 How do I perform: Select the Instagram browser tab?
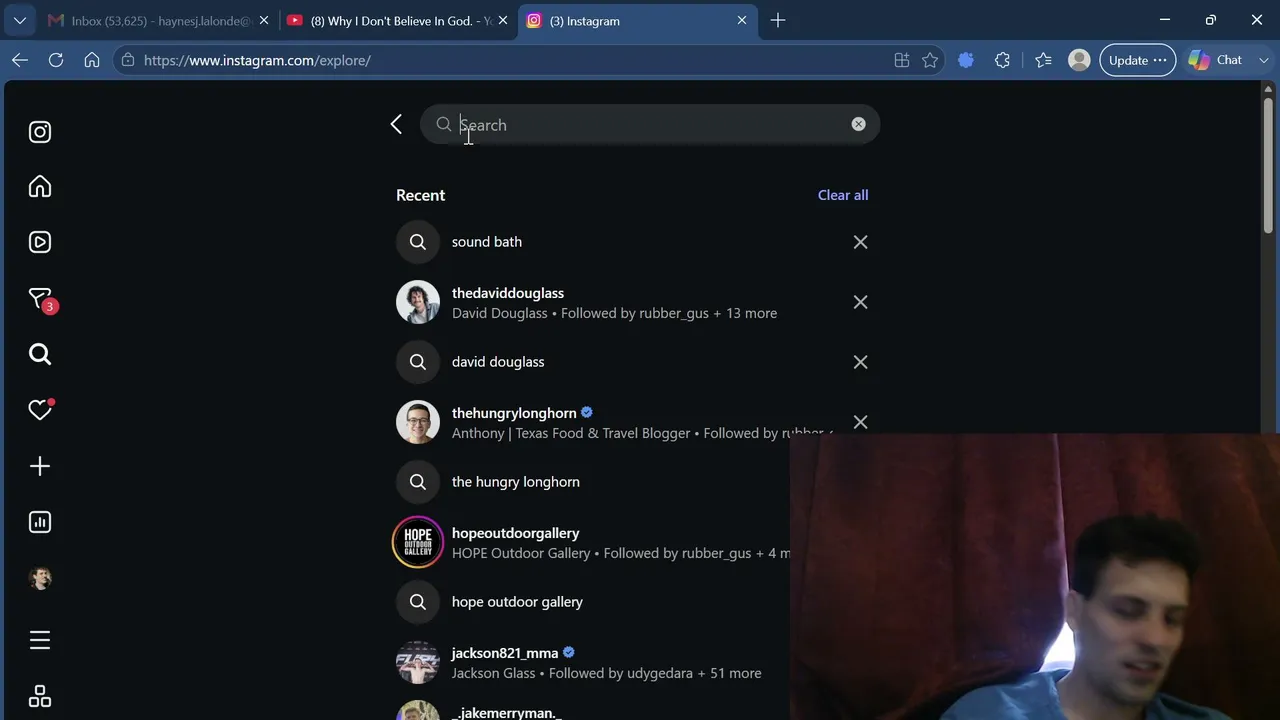tap(635, 20)
